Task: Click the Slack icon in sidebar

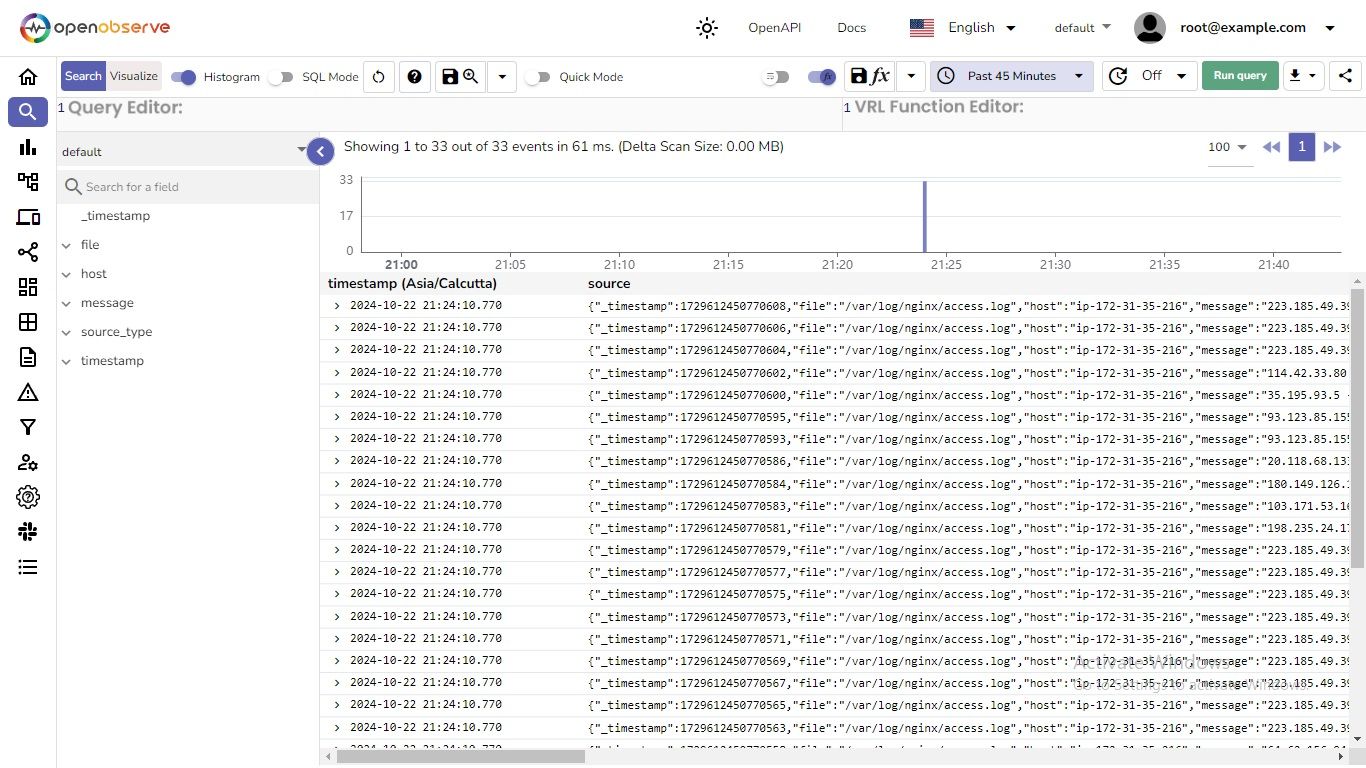Action: pos(27,531)
